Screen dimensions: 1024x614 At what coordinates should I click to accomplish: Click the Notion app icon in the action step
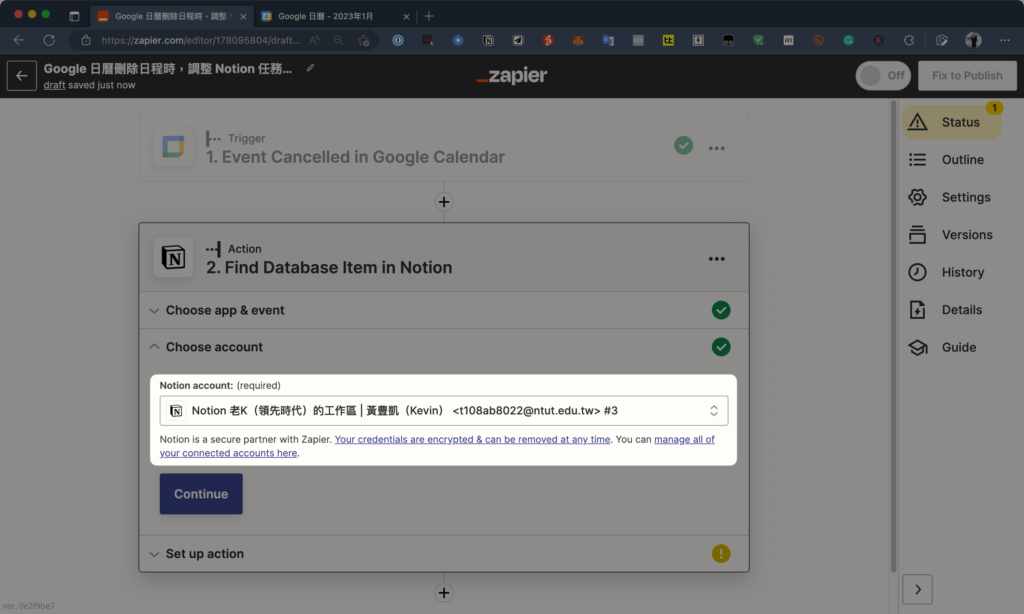(x=173, y=257)
